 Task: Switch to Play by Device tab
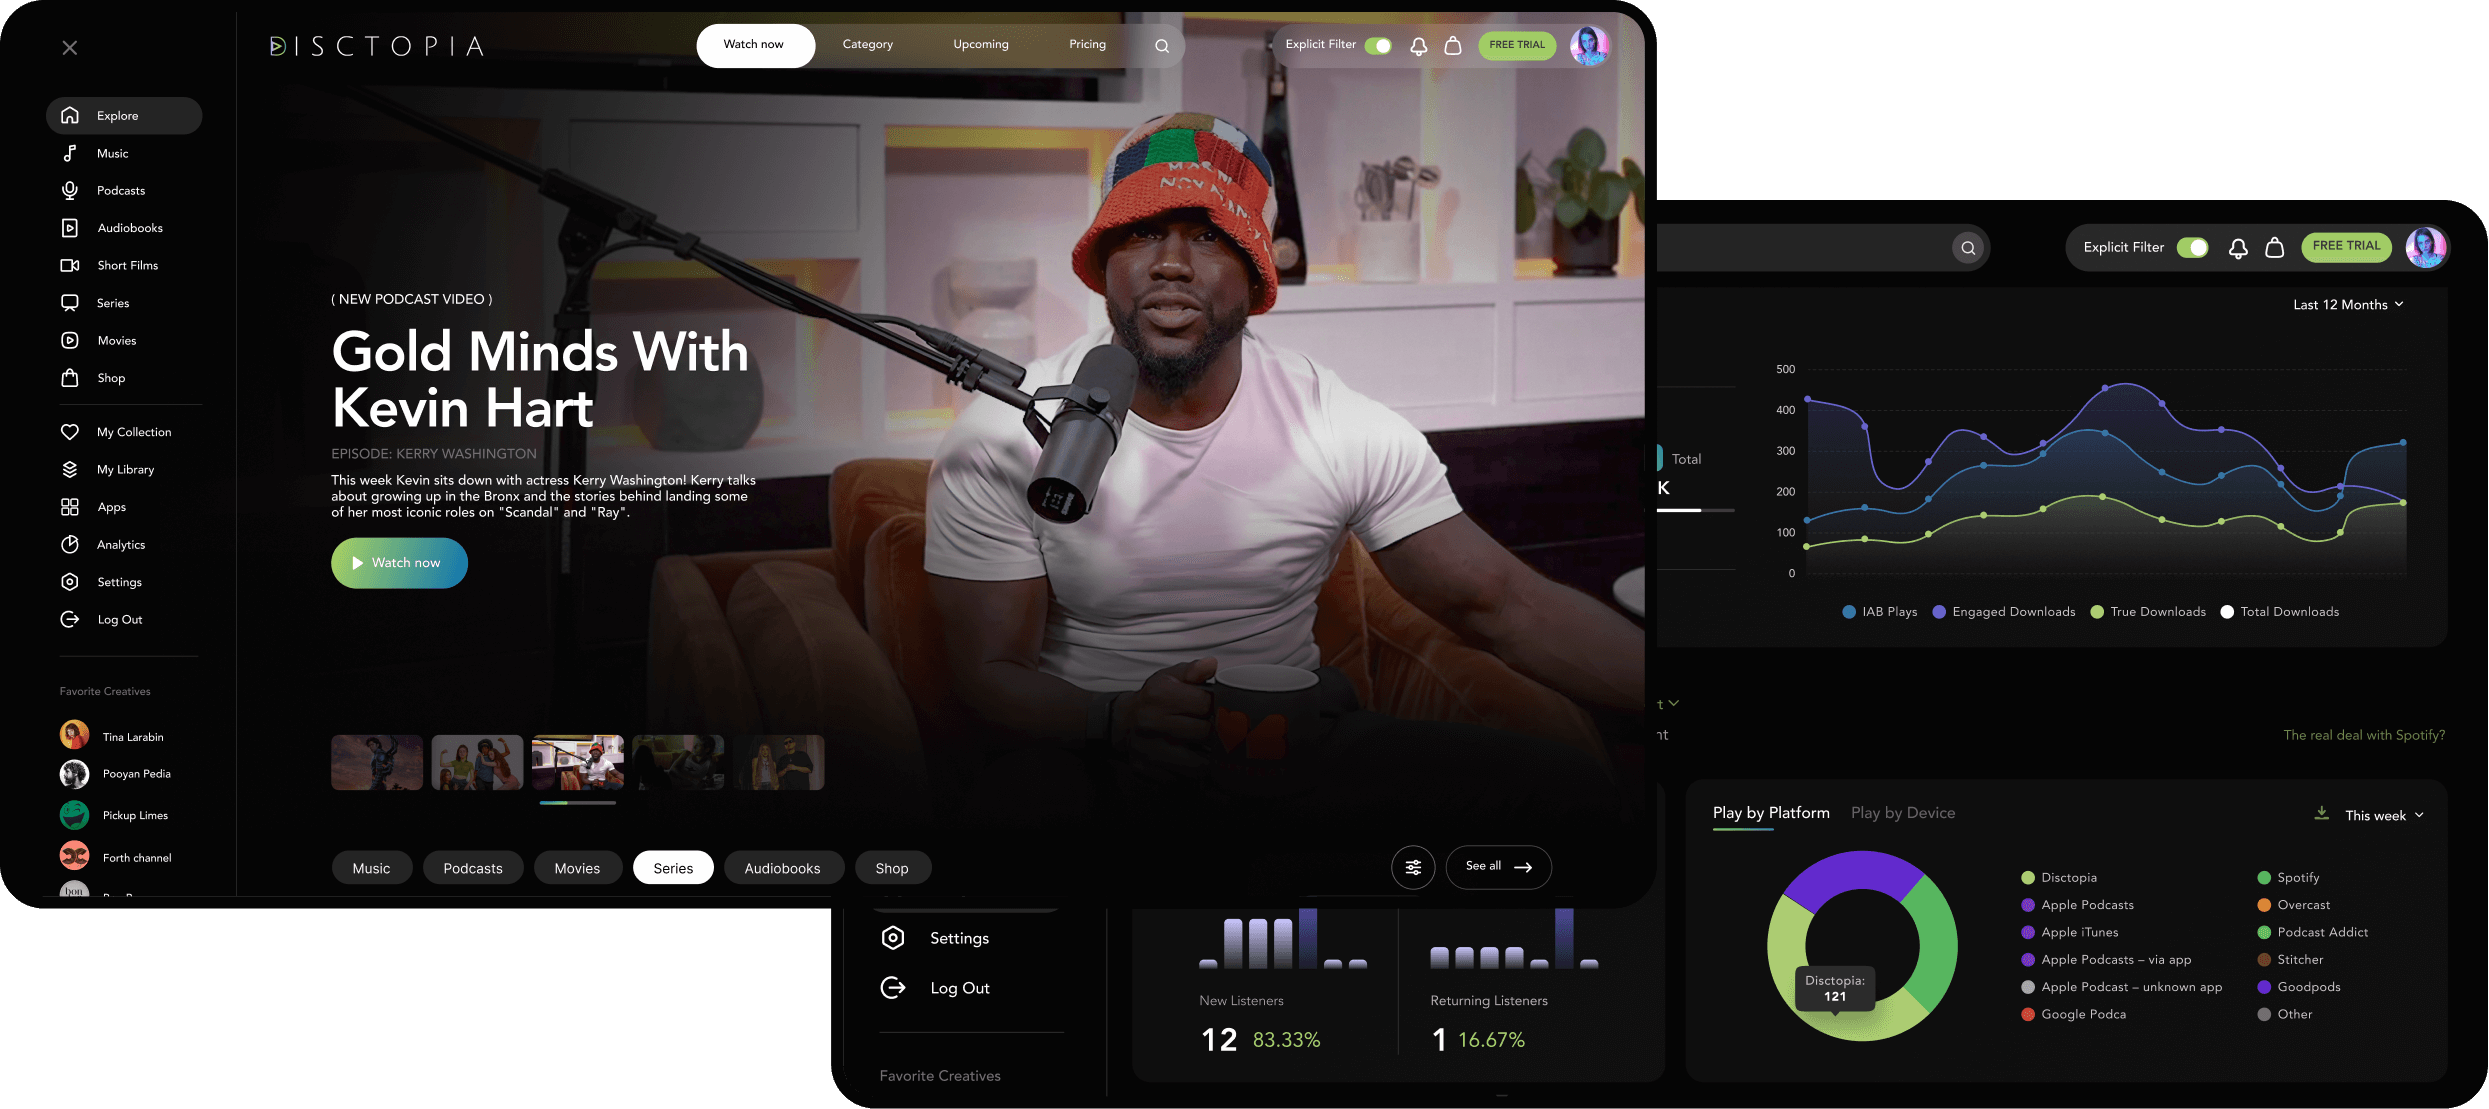click(1903, 813)
